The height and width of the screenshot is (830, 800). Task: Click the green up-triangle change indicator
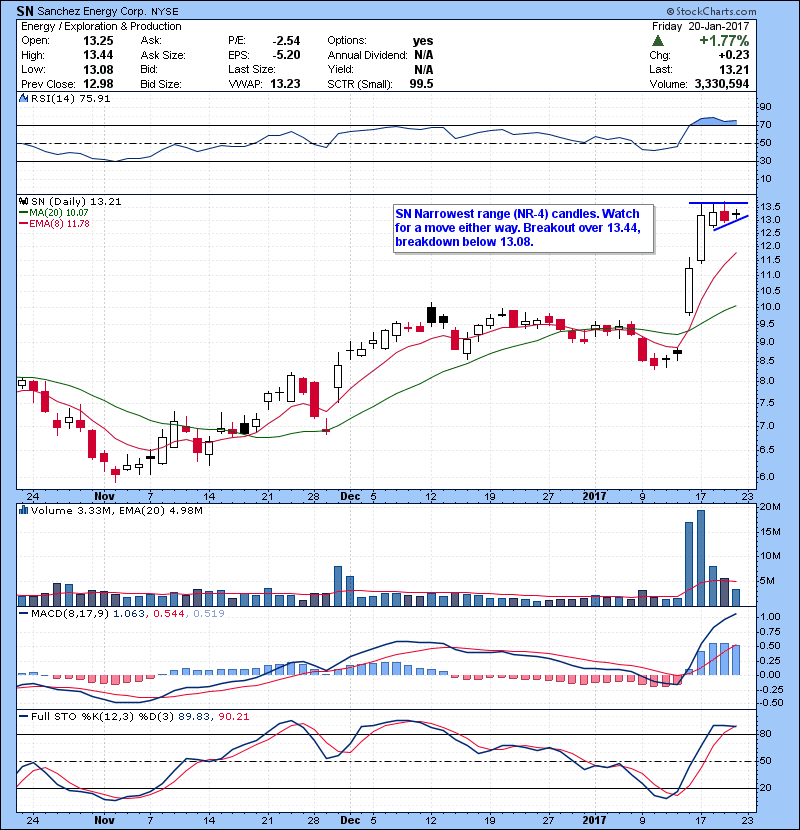tap(658, 41)
